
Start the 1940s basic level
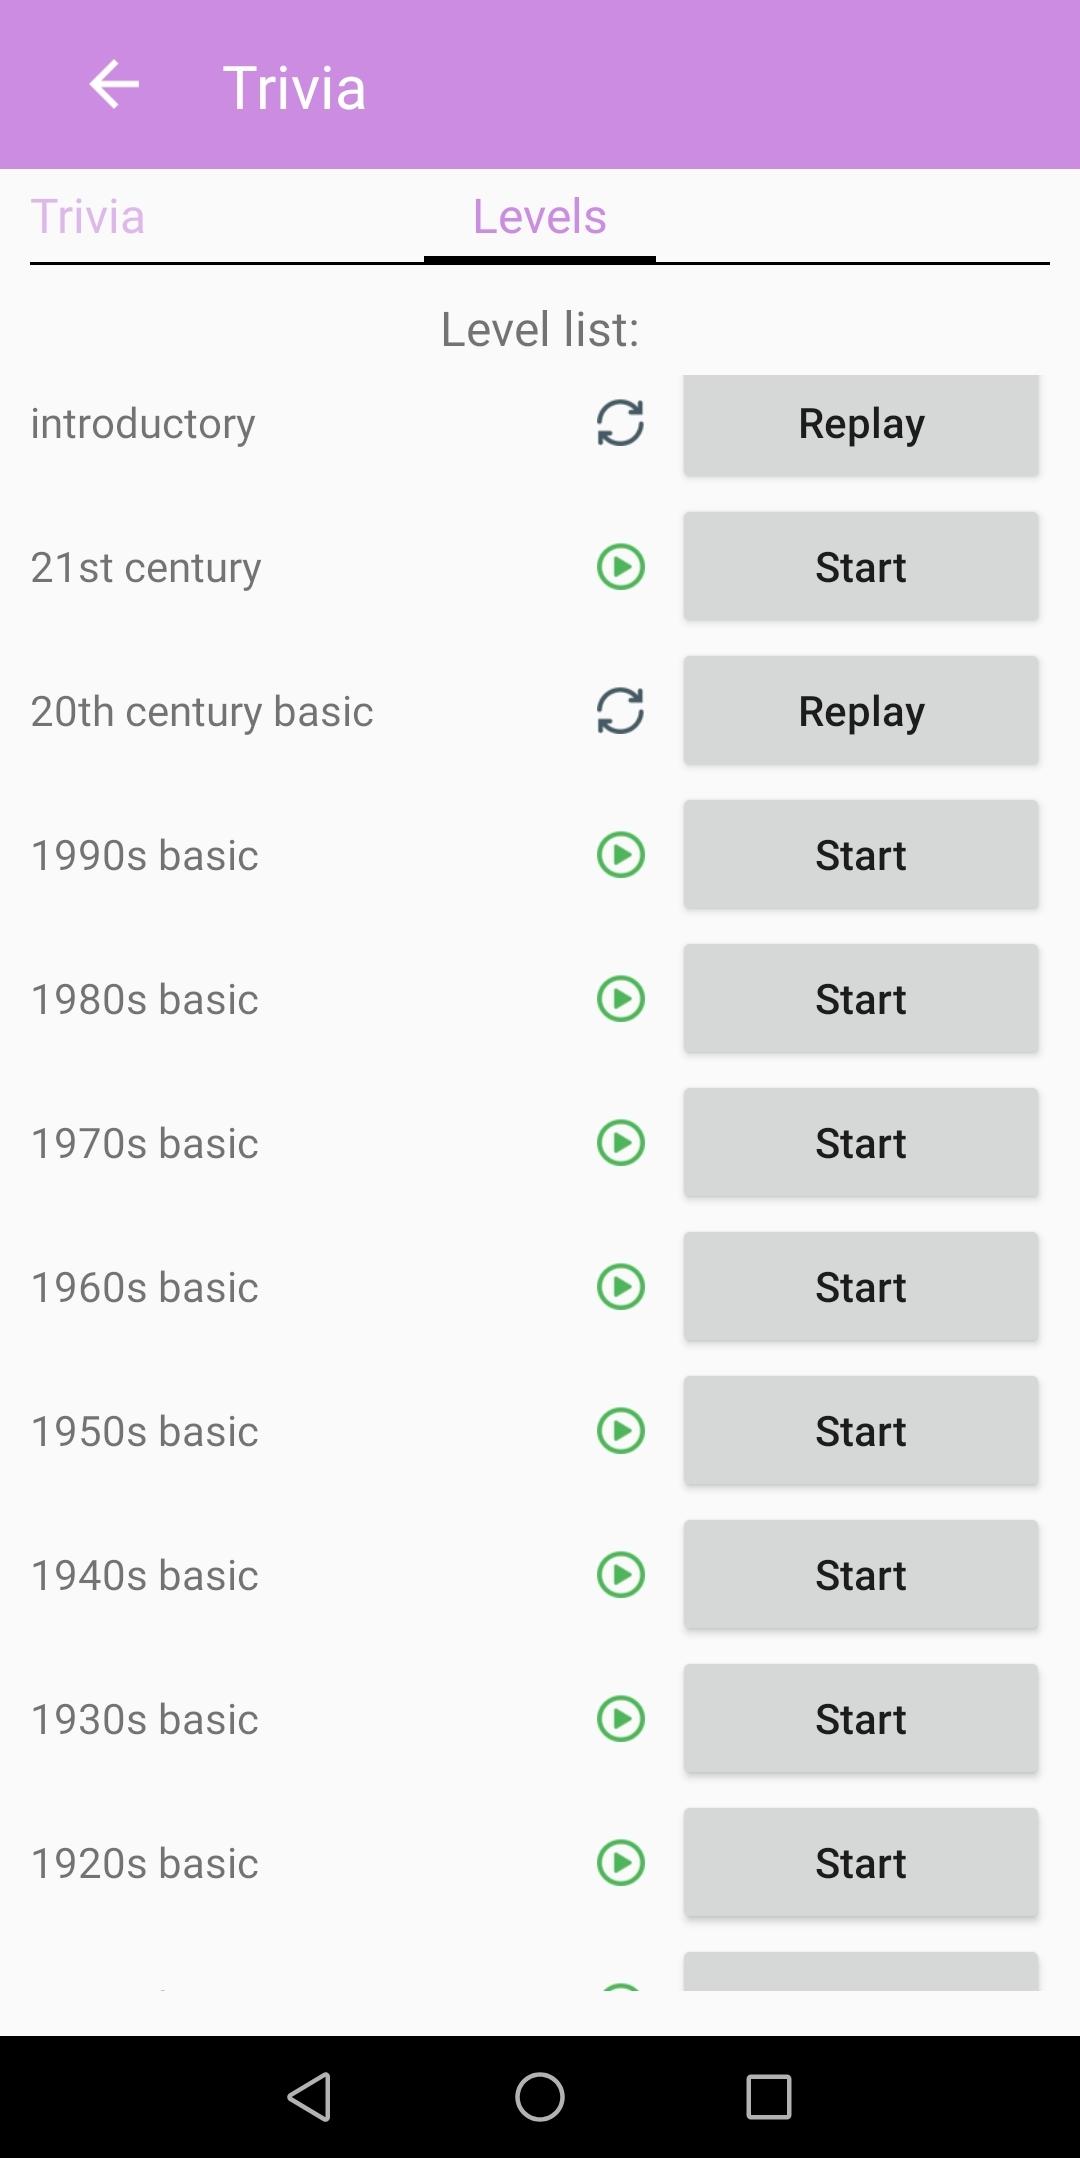coord(861,1575)
